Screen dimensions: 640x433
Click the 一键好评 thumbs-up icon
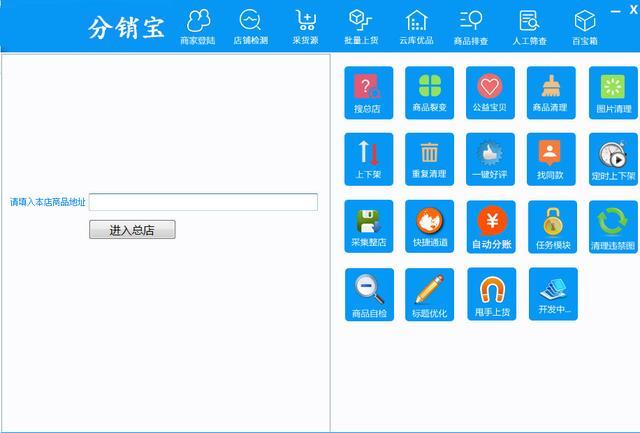(x=490, y=159)
